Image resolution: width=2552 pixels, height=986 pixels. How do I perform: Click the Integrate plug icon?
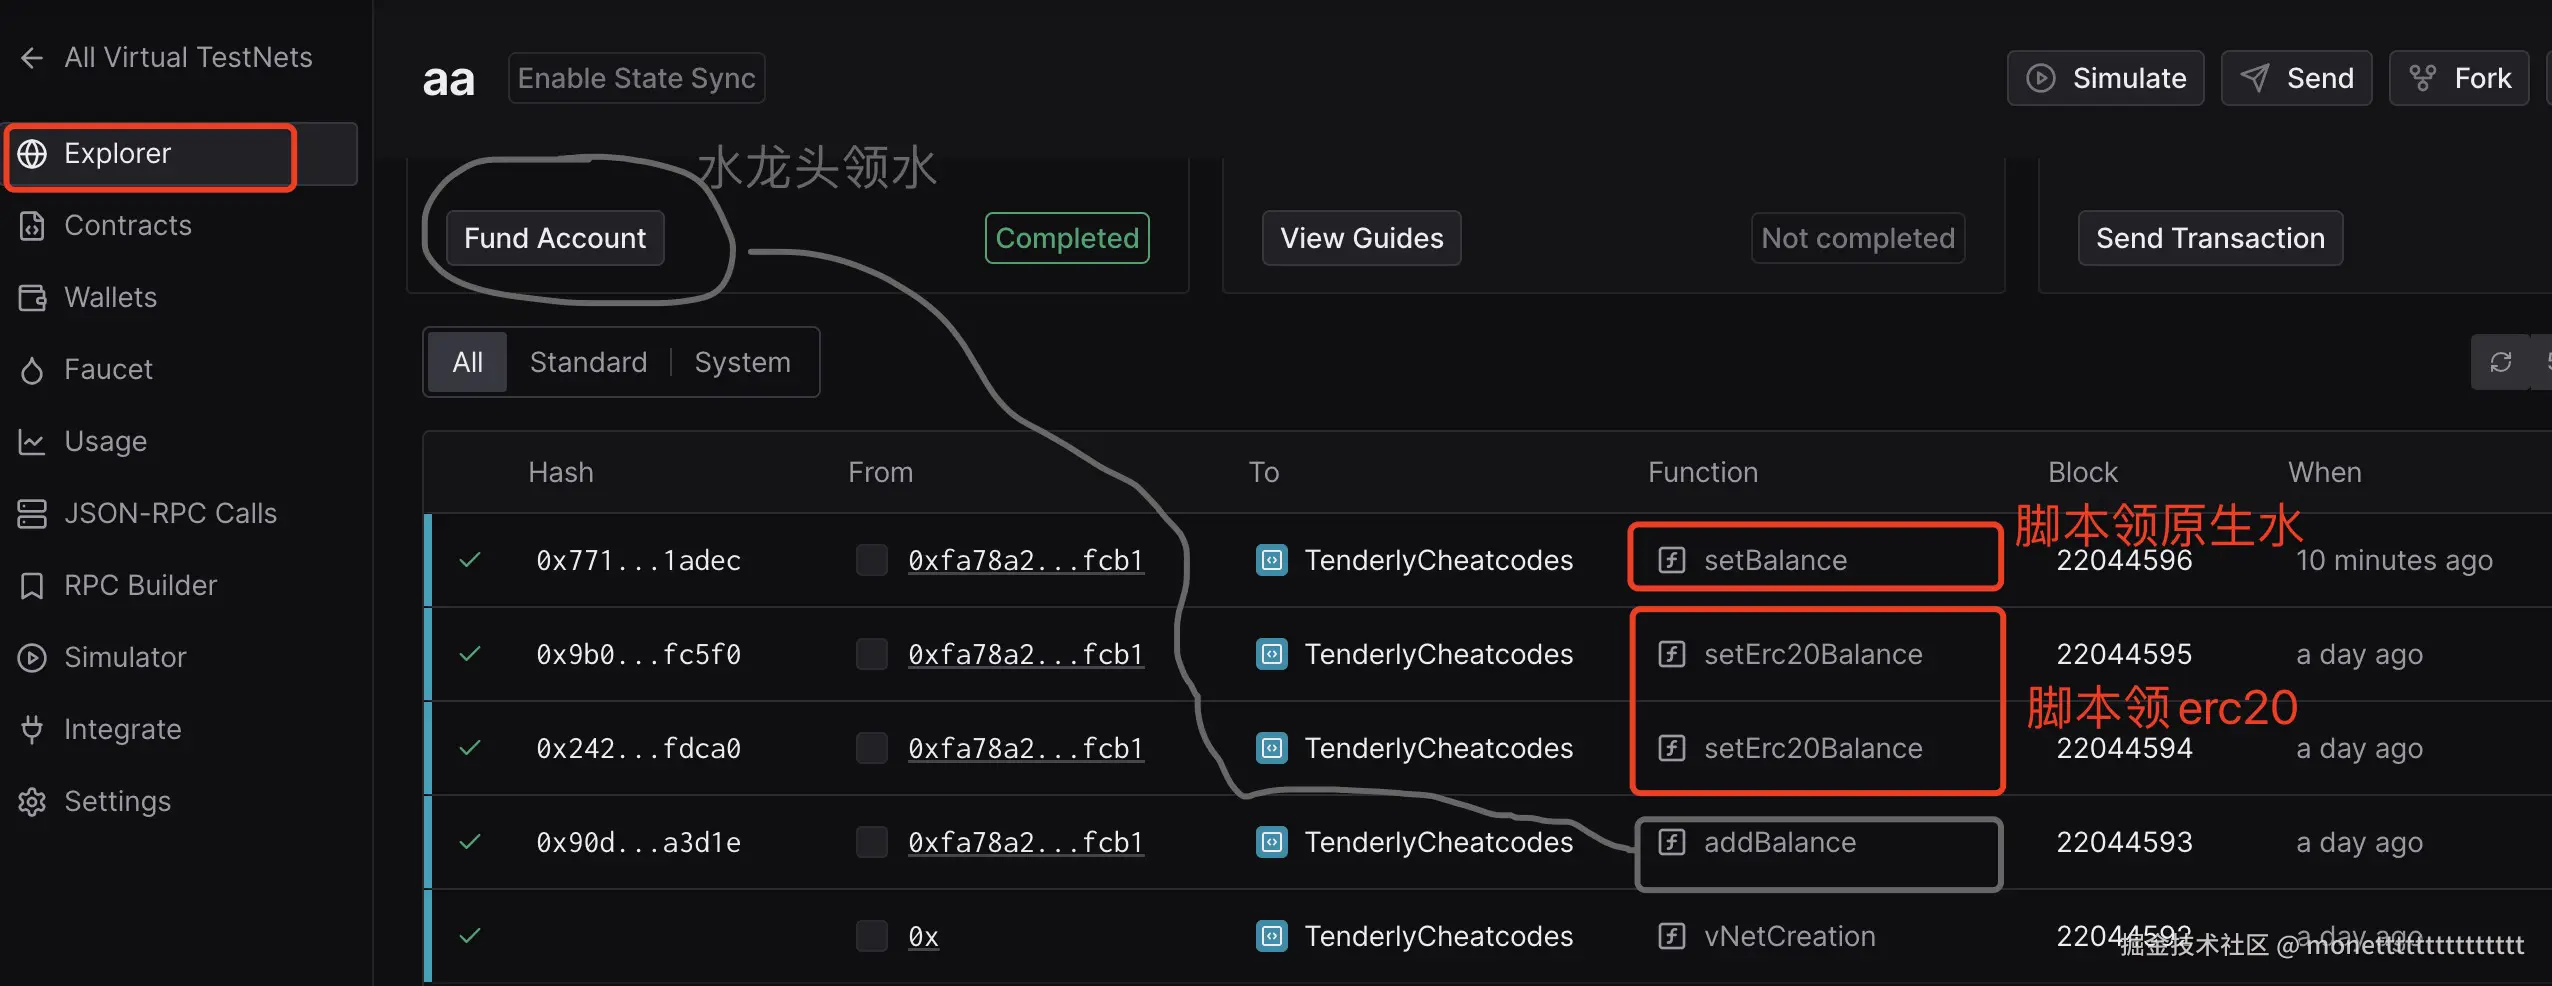pyautogui.click(x=32, y=730)
